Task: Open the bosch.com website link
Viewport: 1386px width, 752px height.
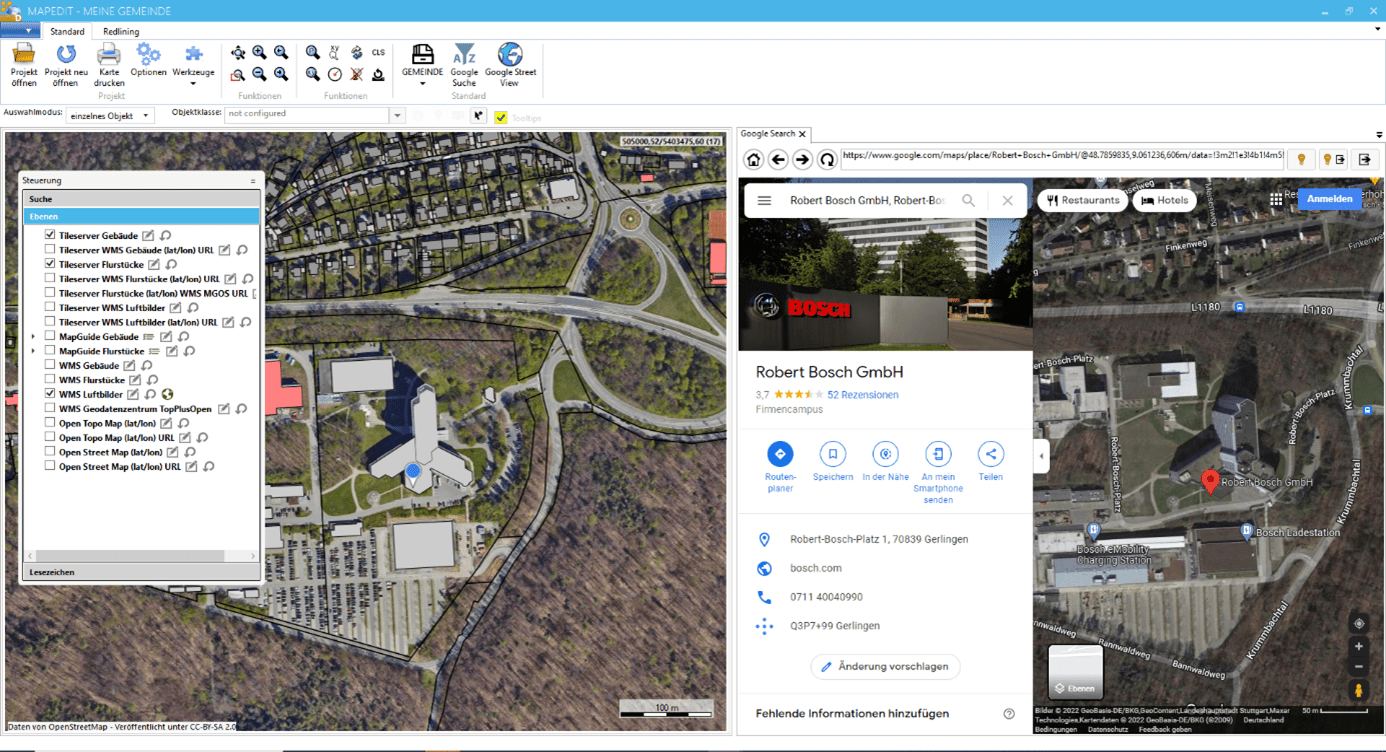Action: [816, 568]
